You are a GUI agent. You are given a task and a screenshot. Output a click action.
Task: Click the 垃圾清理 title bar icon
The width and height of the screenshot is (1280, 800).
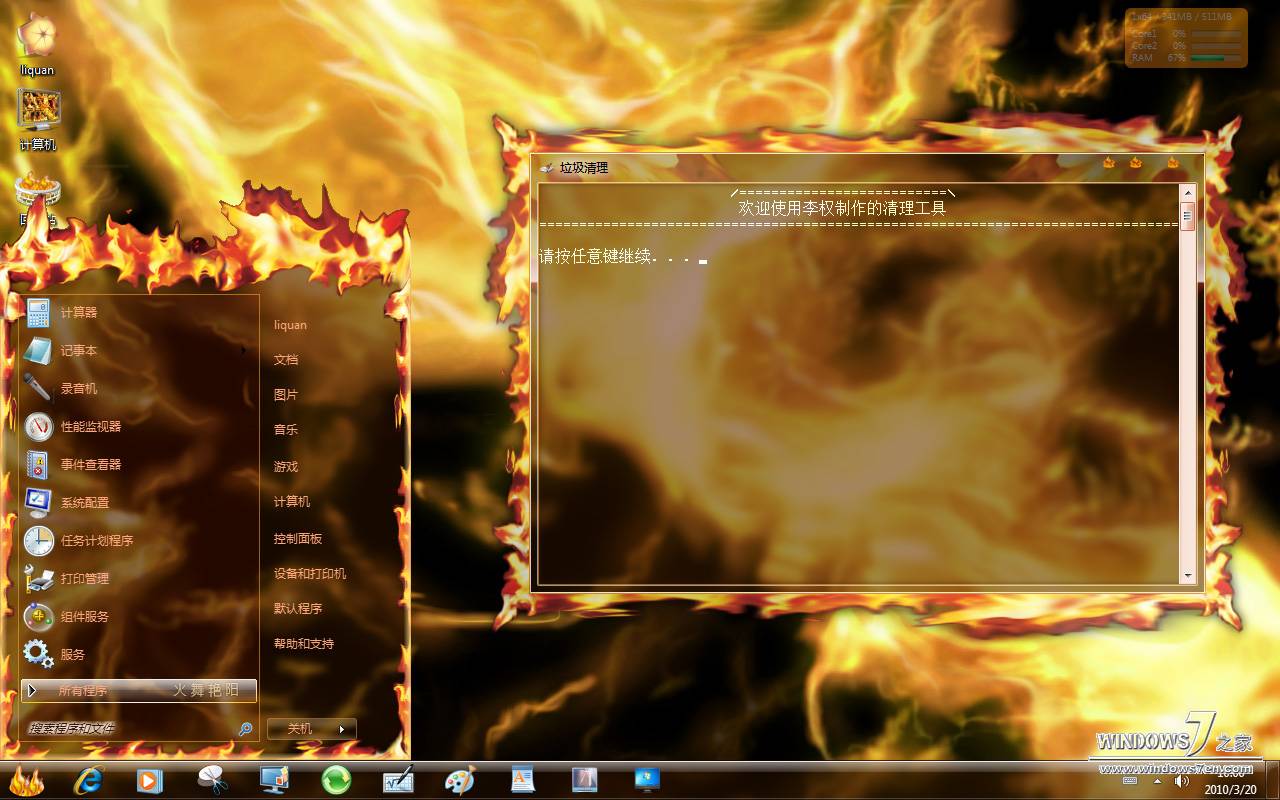tap(546, 168)
